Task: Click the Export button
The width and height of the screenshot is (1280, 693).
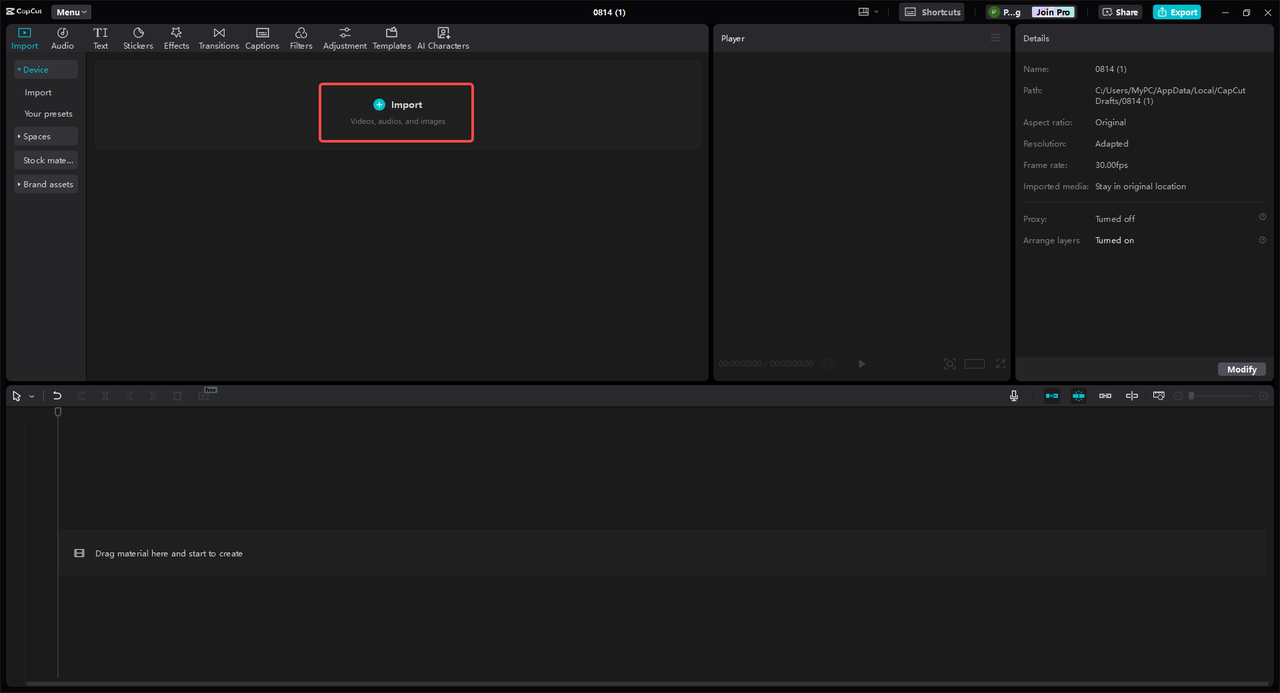Action: pyautogui.click(x=1177, y=12)
